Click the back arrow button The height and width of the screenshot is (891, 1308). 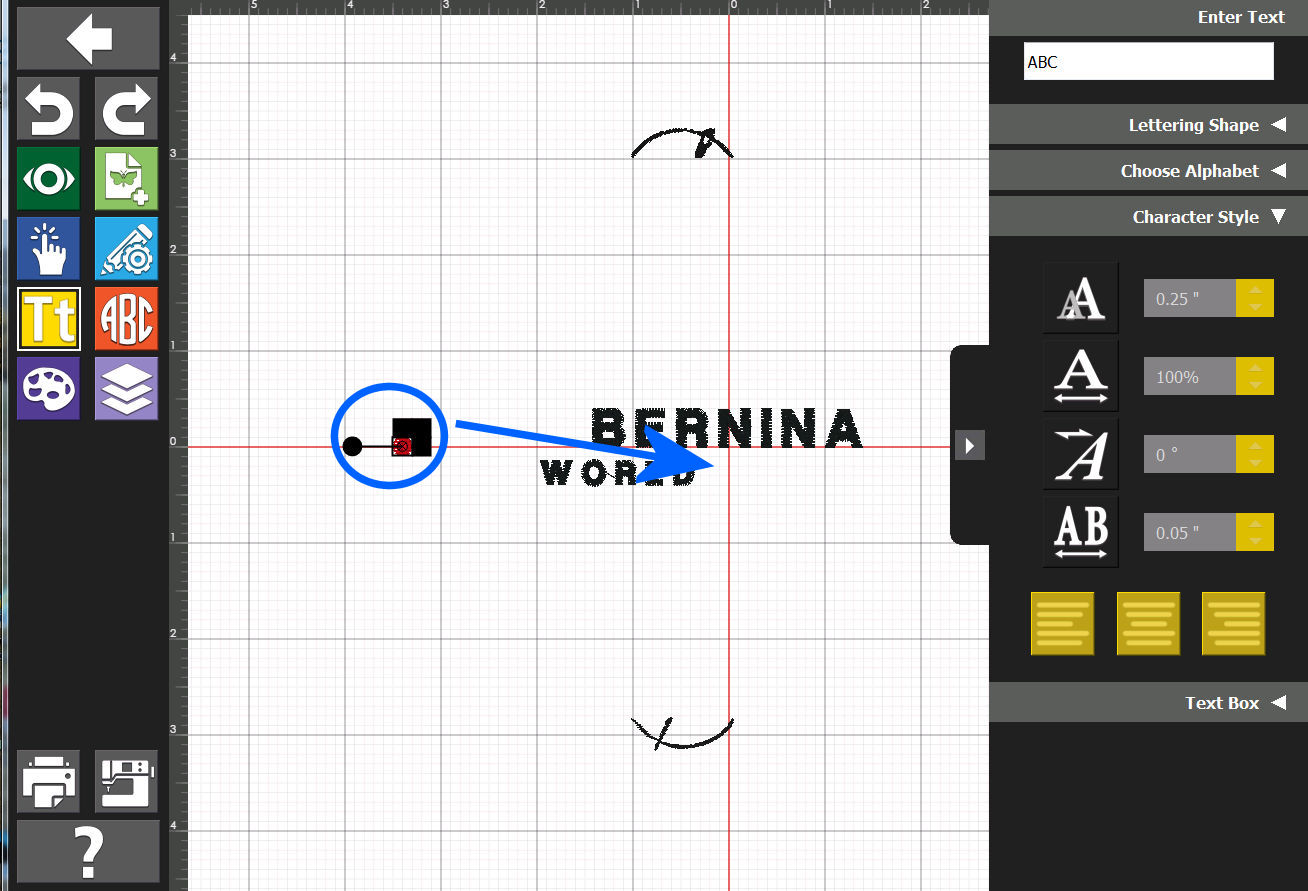point(88,39)
